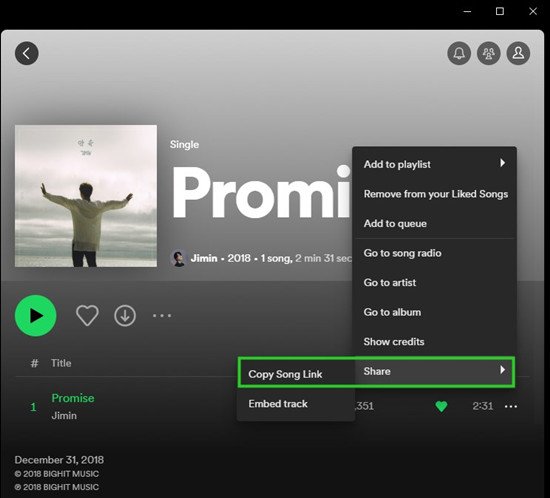Select Go to album in the context menu
Image resolution: width=550 pixels, height=498 pixels.
coord(434,312)
